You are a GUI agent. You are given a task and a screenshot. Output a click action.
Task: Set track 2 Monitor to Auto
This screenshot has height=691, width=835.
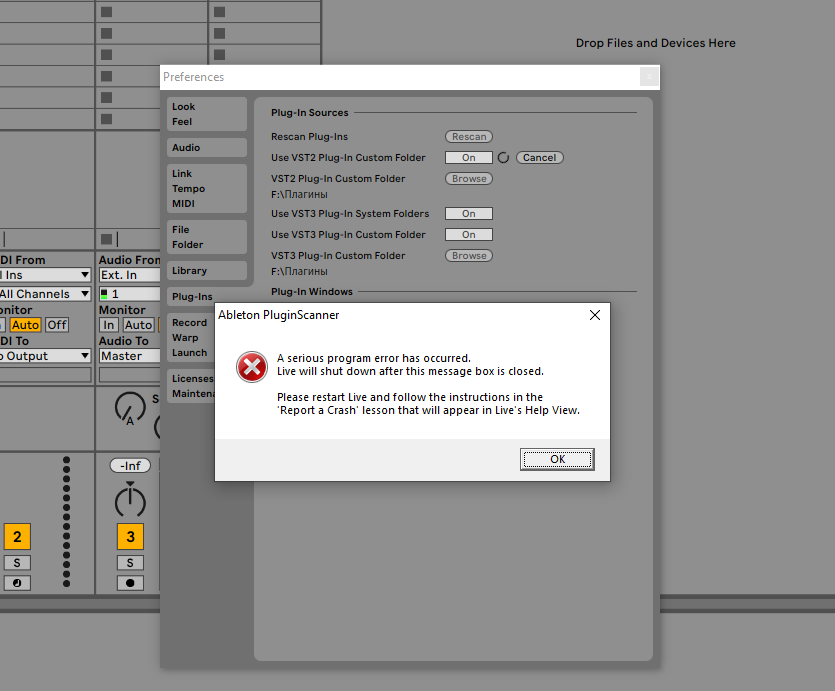click(25, 325)
